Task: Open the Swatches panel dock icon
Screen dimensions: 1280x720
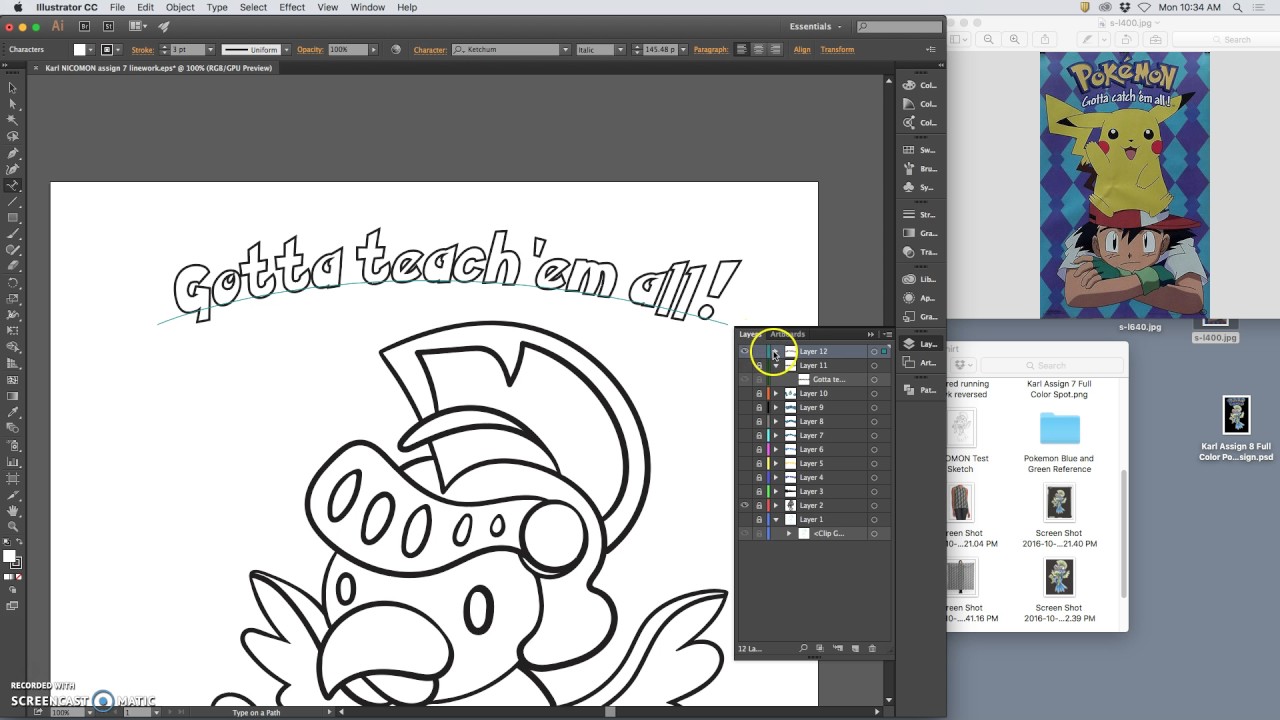Action: [920, 150]
